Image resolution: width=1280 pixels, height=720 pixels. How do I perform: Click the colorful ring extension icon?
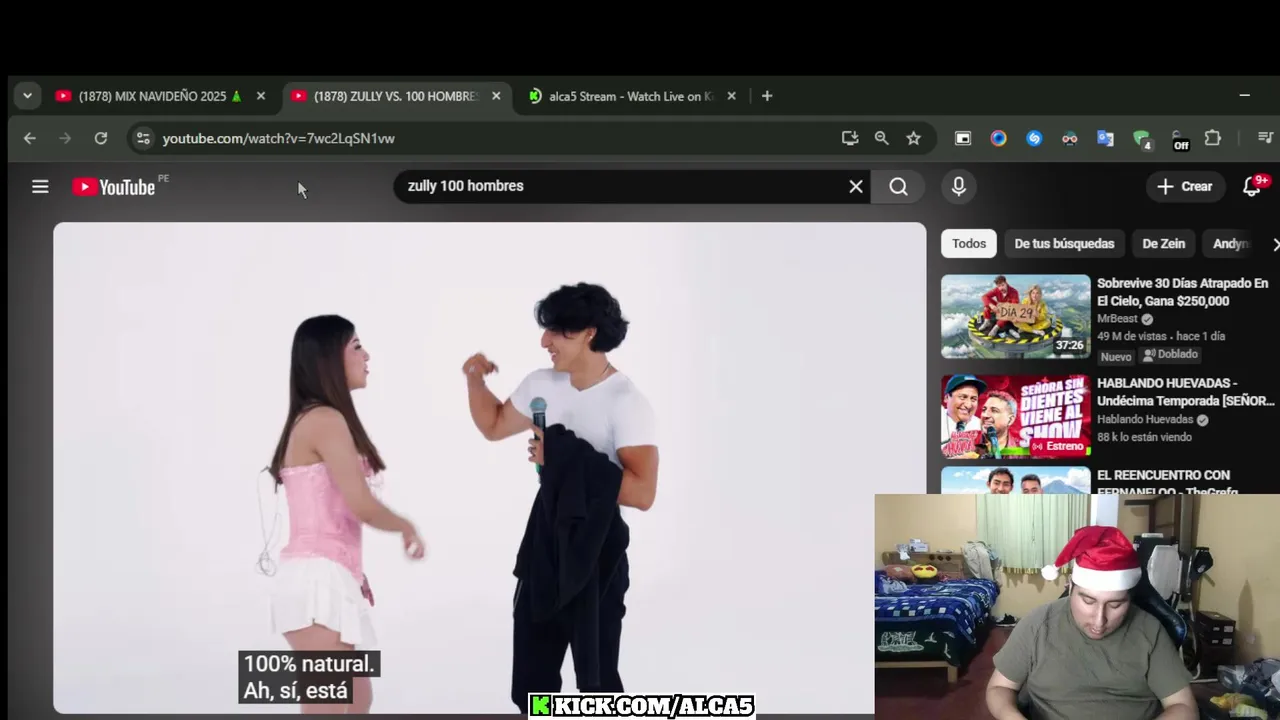click(998, 138)
